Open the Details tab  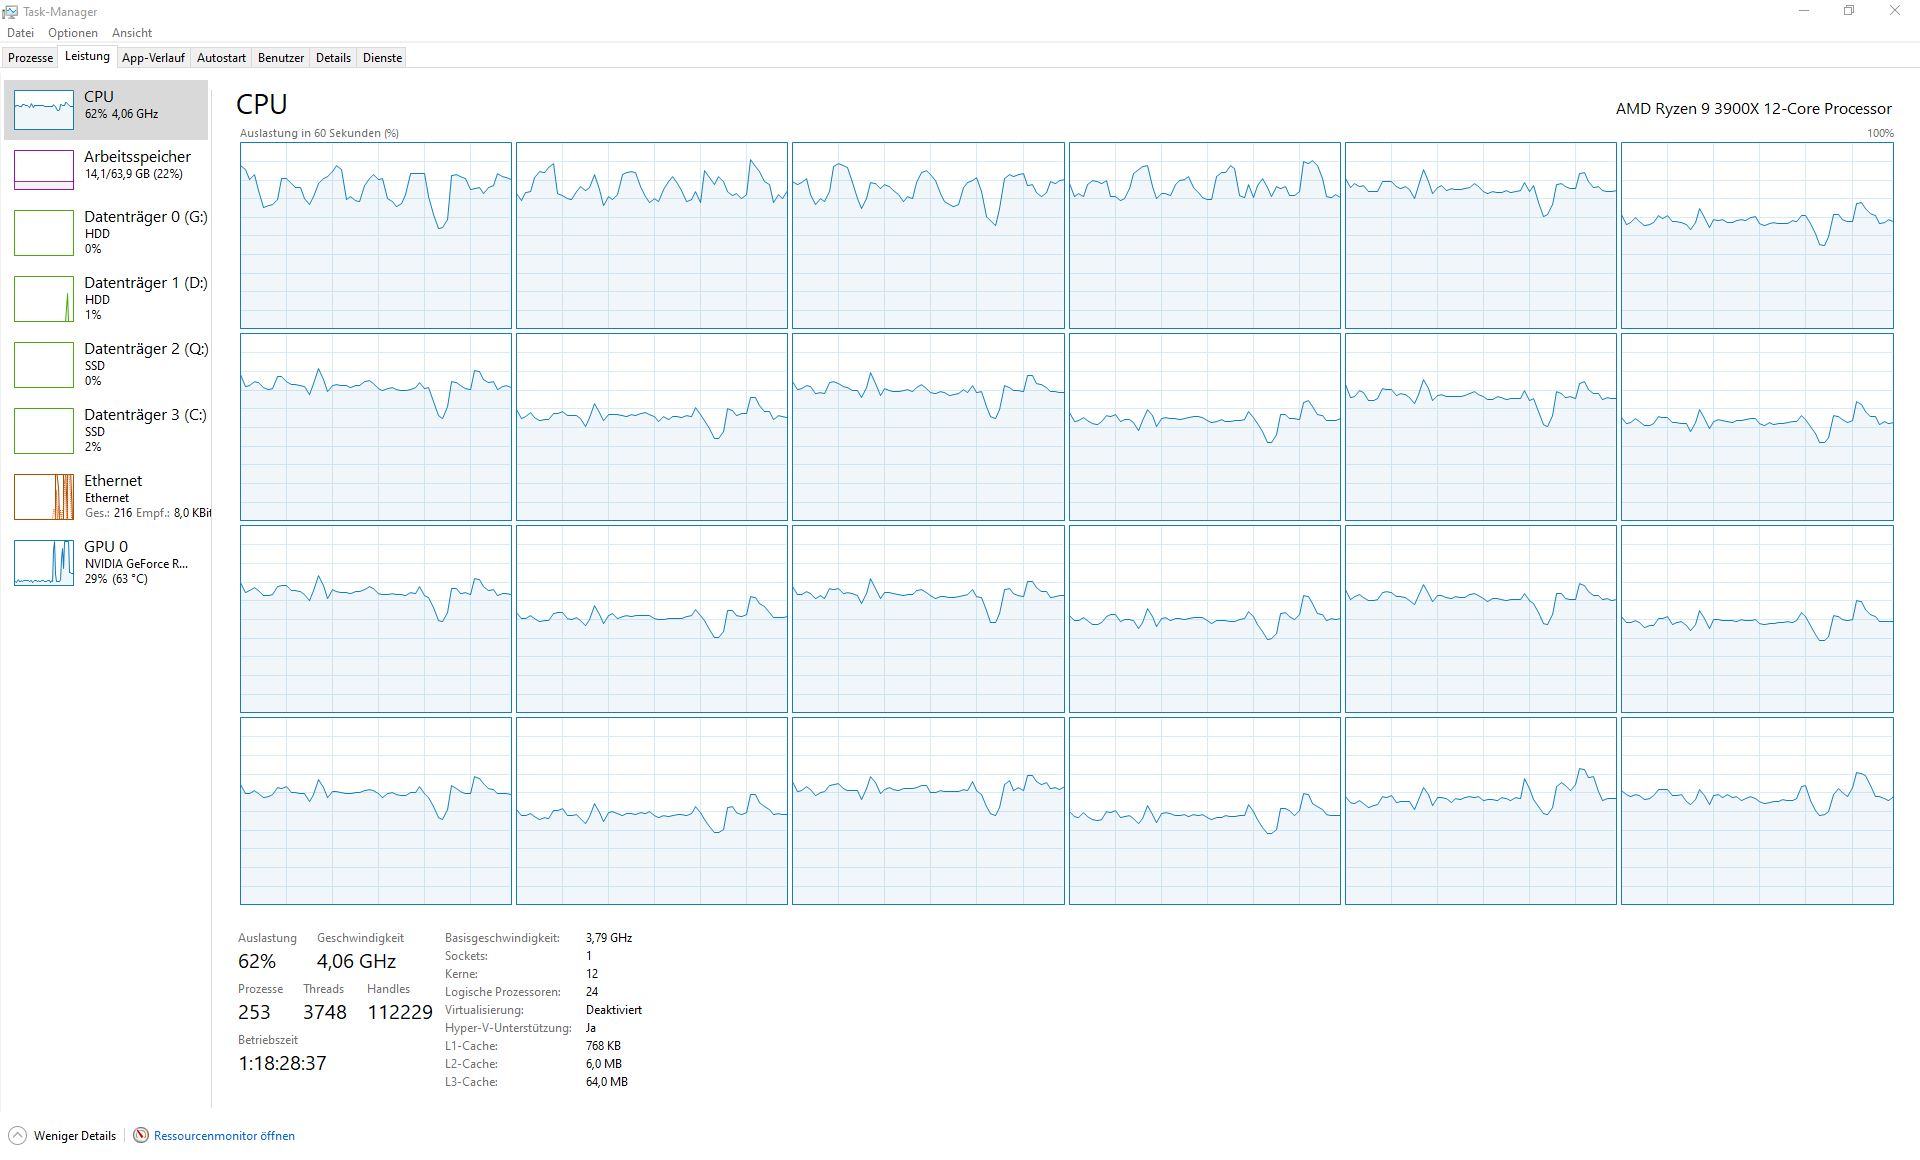click(333, 58)
